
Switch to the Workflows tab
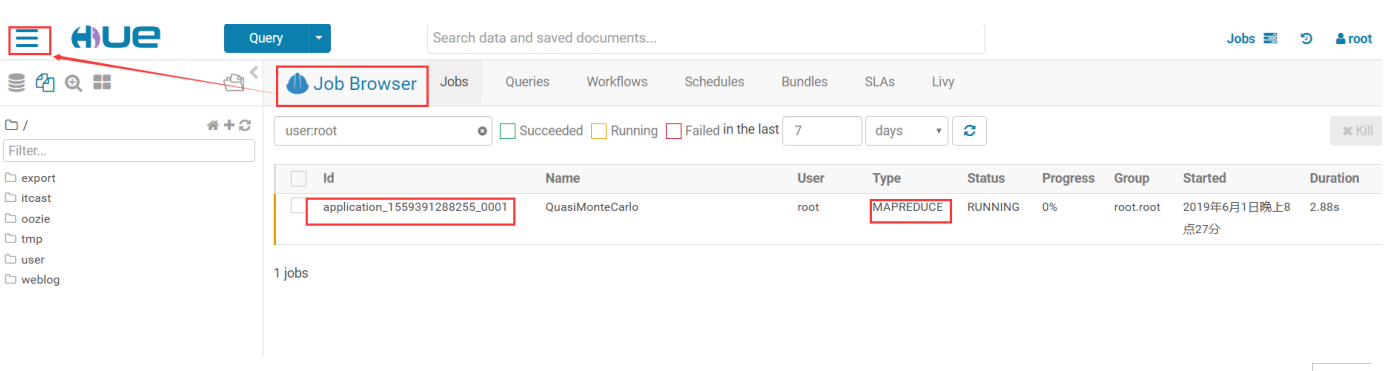click(x=617, y=82)
